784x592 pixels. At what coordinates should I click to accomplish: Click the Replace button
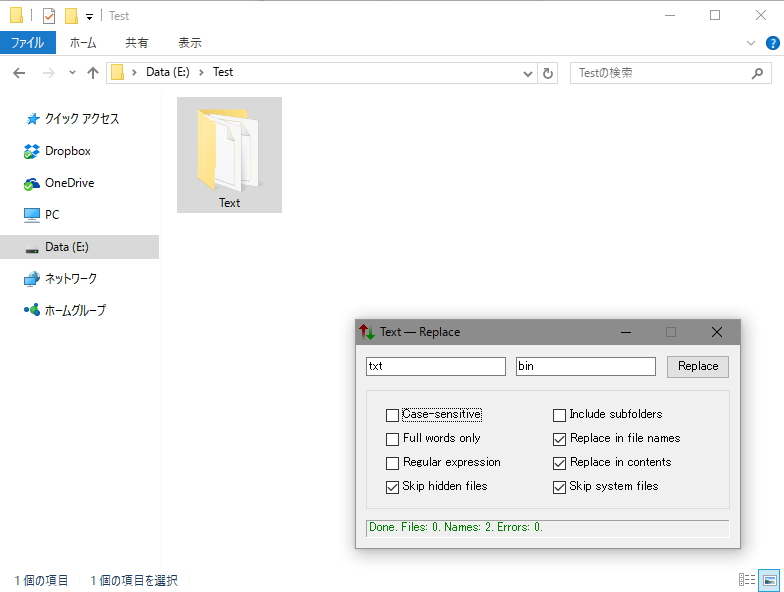coord(698,366)
